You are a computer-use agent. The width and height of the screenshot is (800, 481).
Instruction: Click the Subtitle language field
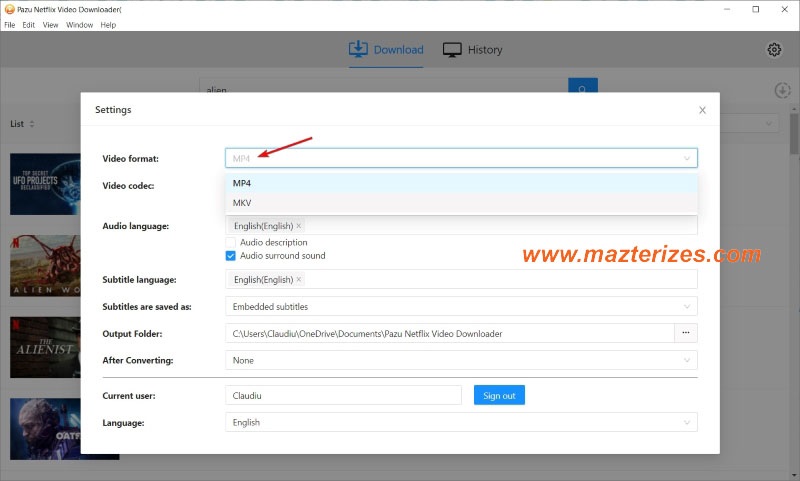(461, 280)
